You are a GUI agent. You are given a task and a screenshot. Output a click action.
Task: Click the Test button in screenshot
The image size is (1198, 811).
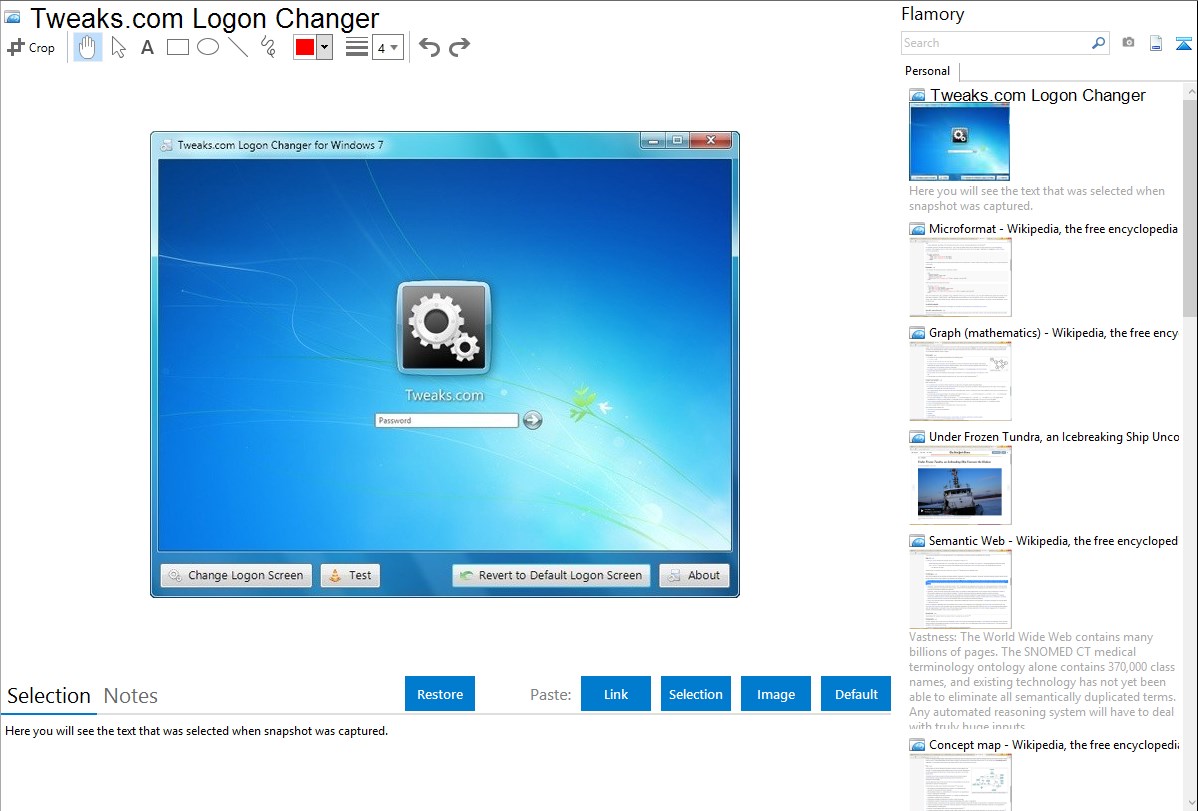pos(350,576)
